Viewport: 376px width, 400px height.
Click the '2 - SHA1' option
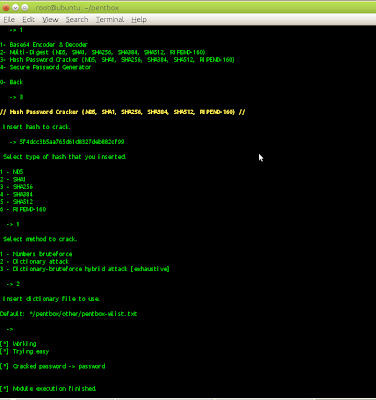[x=13, y=179]
